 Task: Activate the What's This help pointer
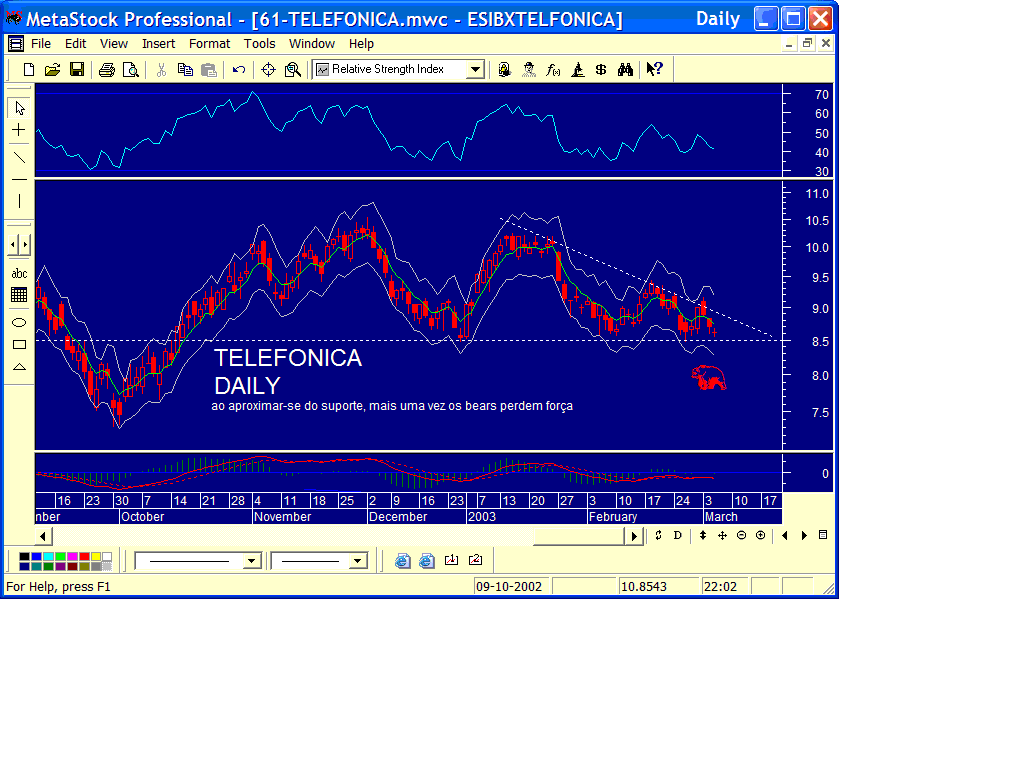pos(654,69)
